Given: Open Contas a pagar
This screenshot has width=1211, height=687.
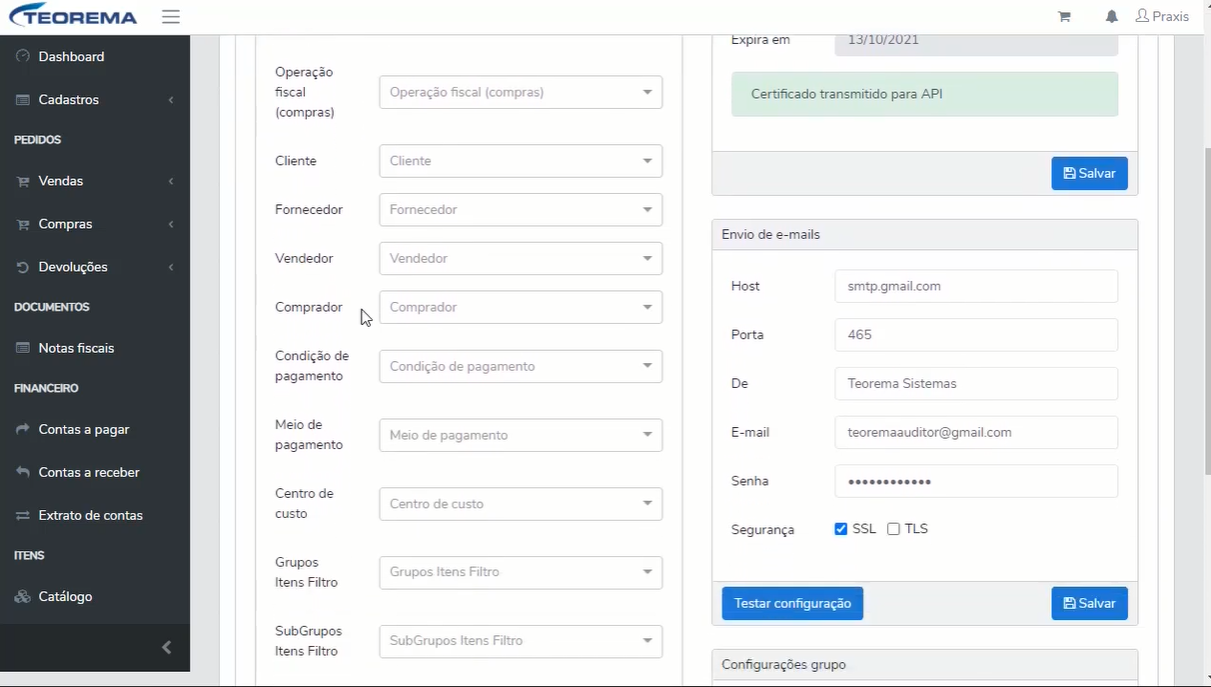Looking at the screenshot, I should click(84, 429).
